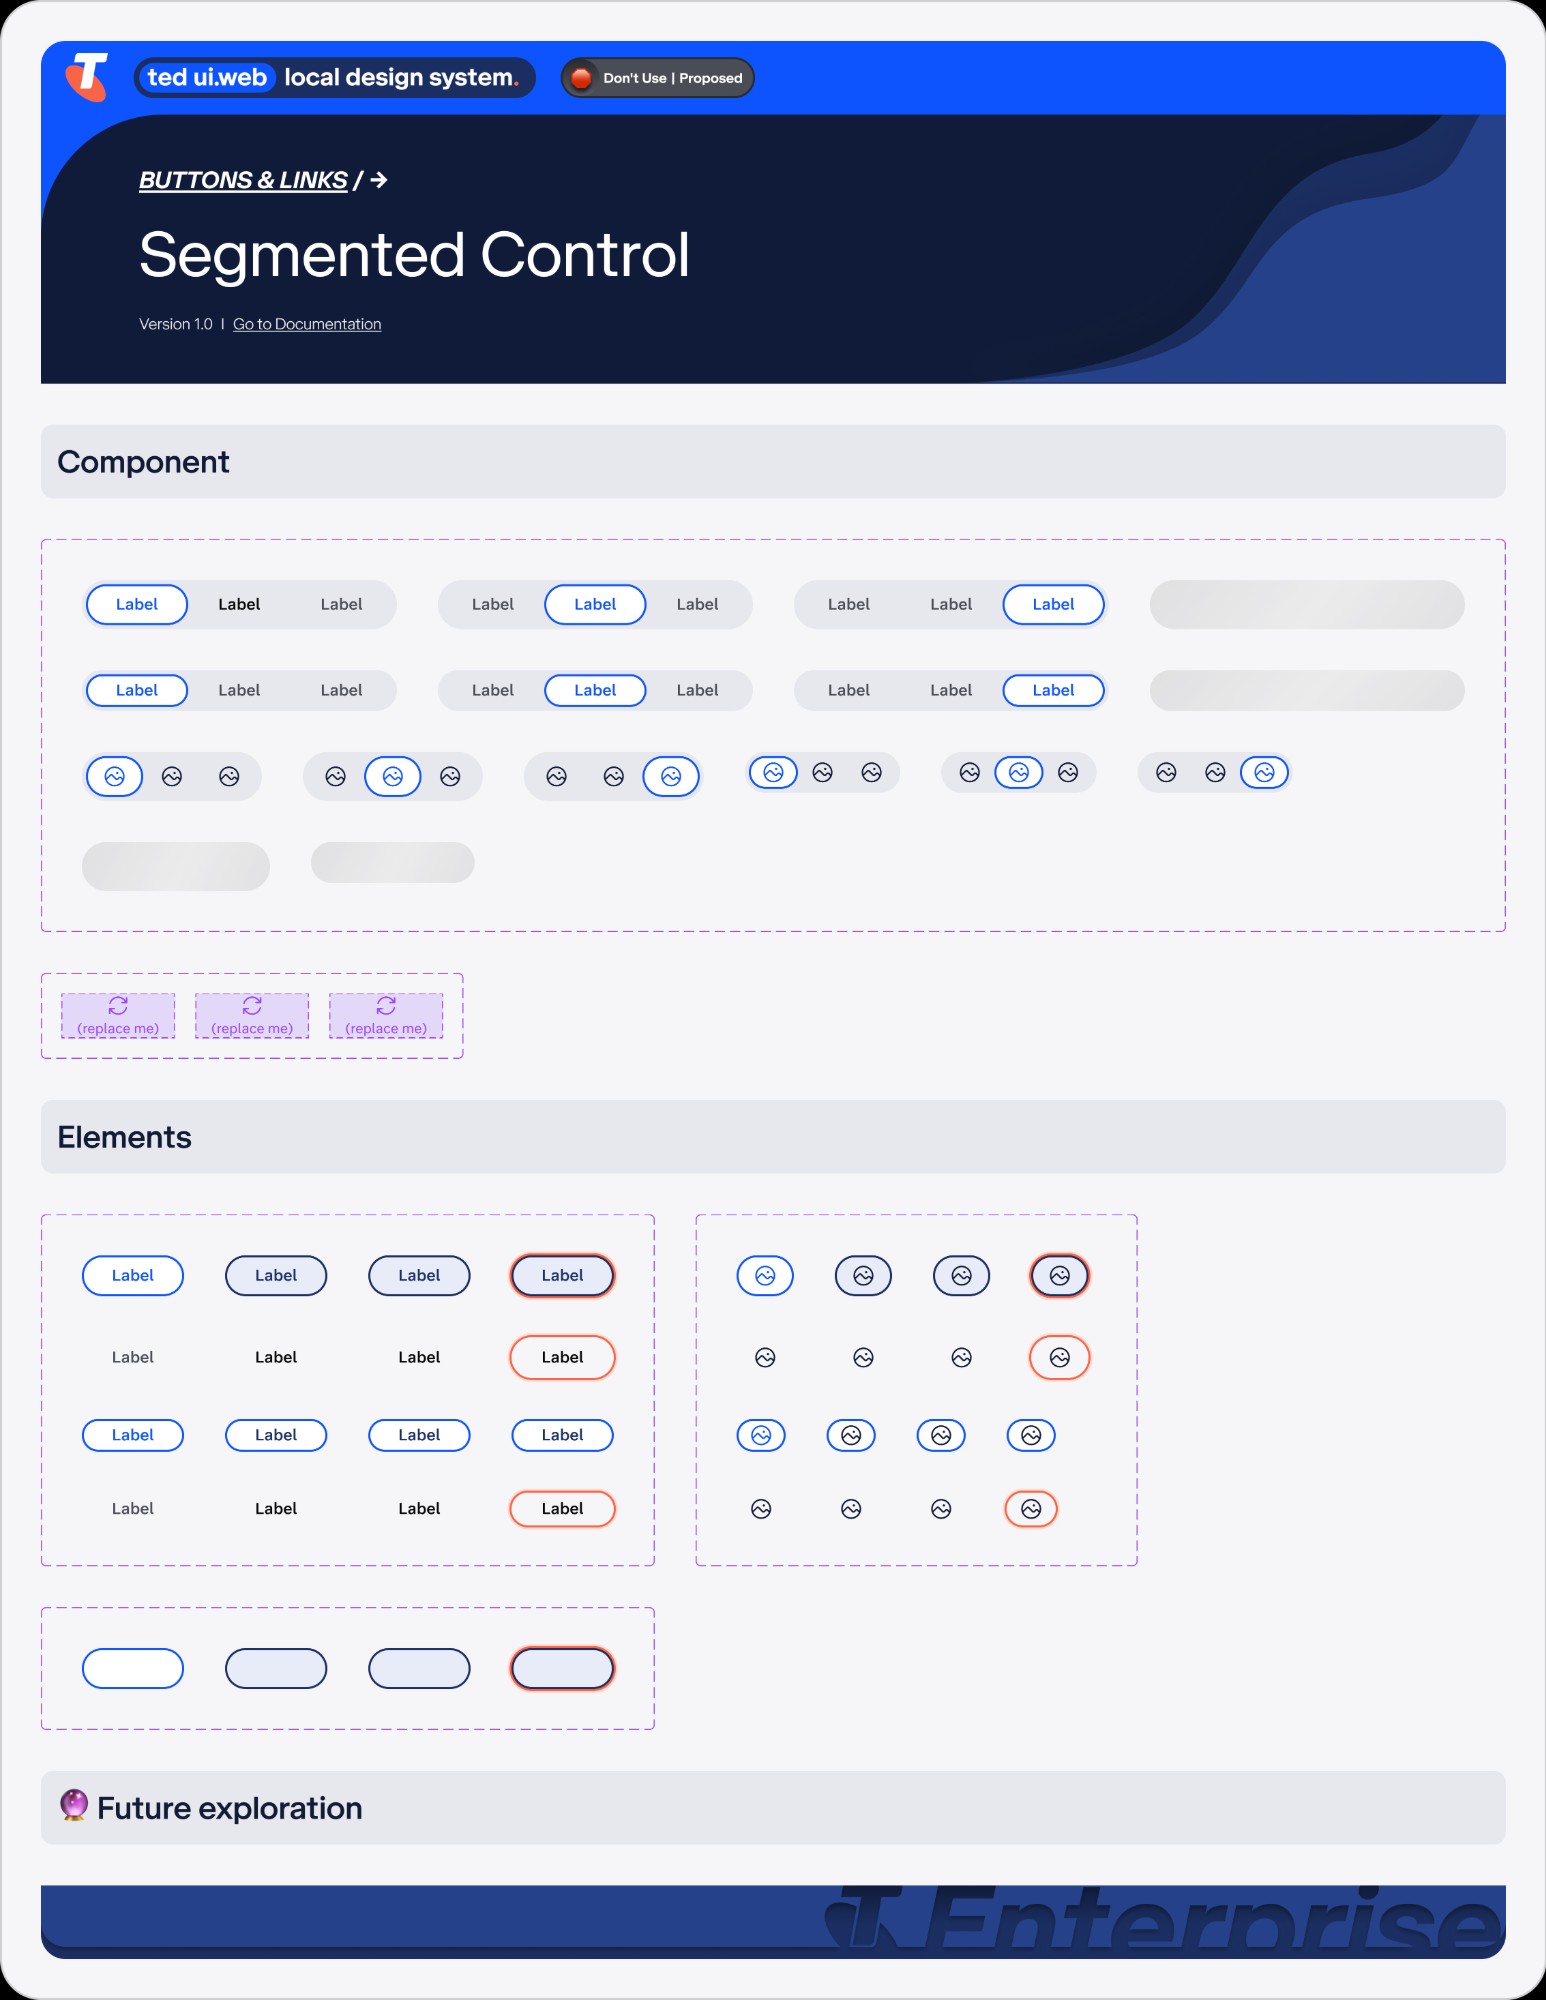Select the middle Label segment in second segmented control

[x=594, y=604]
